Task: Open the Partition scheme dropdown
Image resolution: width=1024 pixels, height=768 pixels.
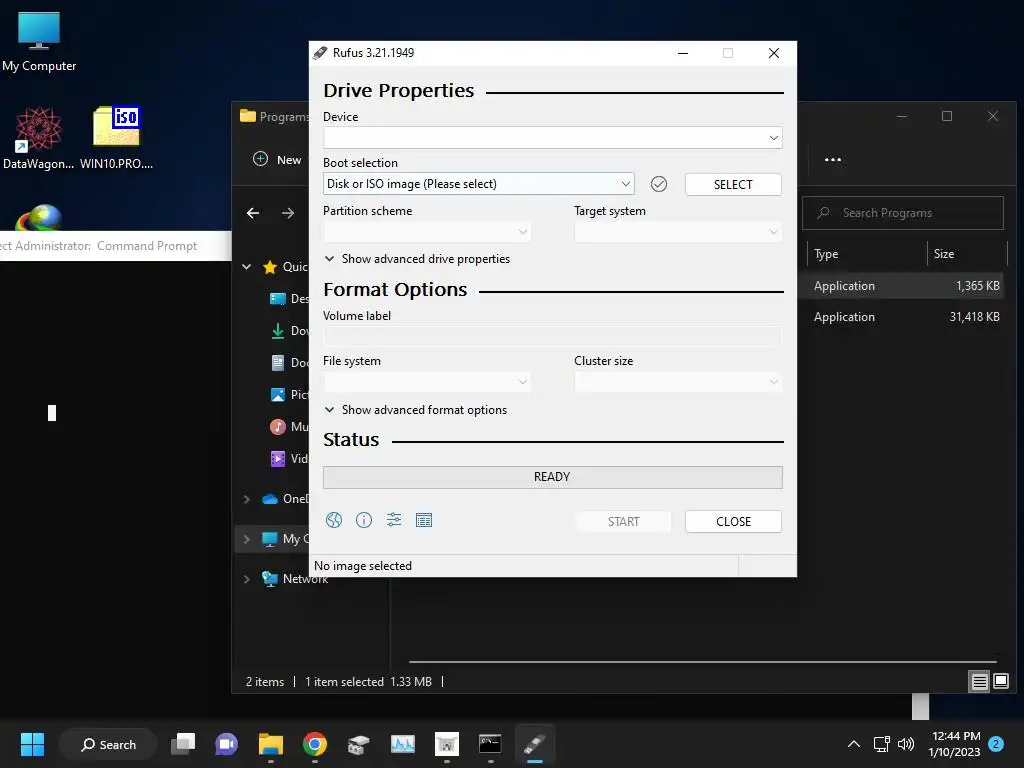Action: [427, 232]
